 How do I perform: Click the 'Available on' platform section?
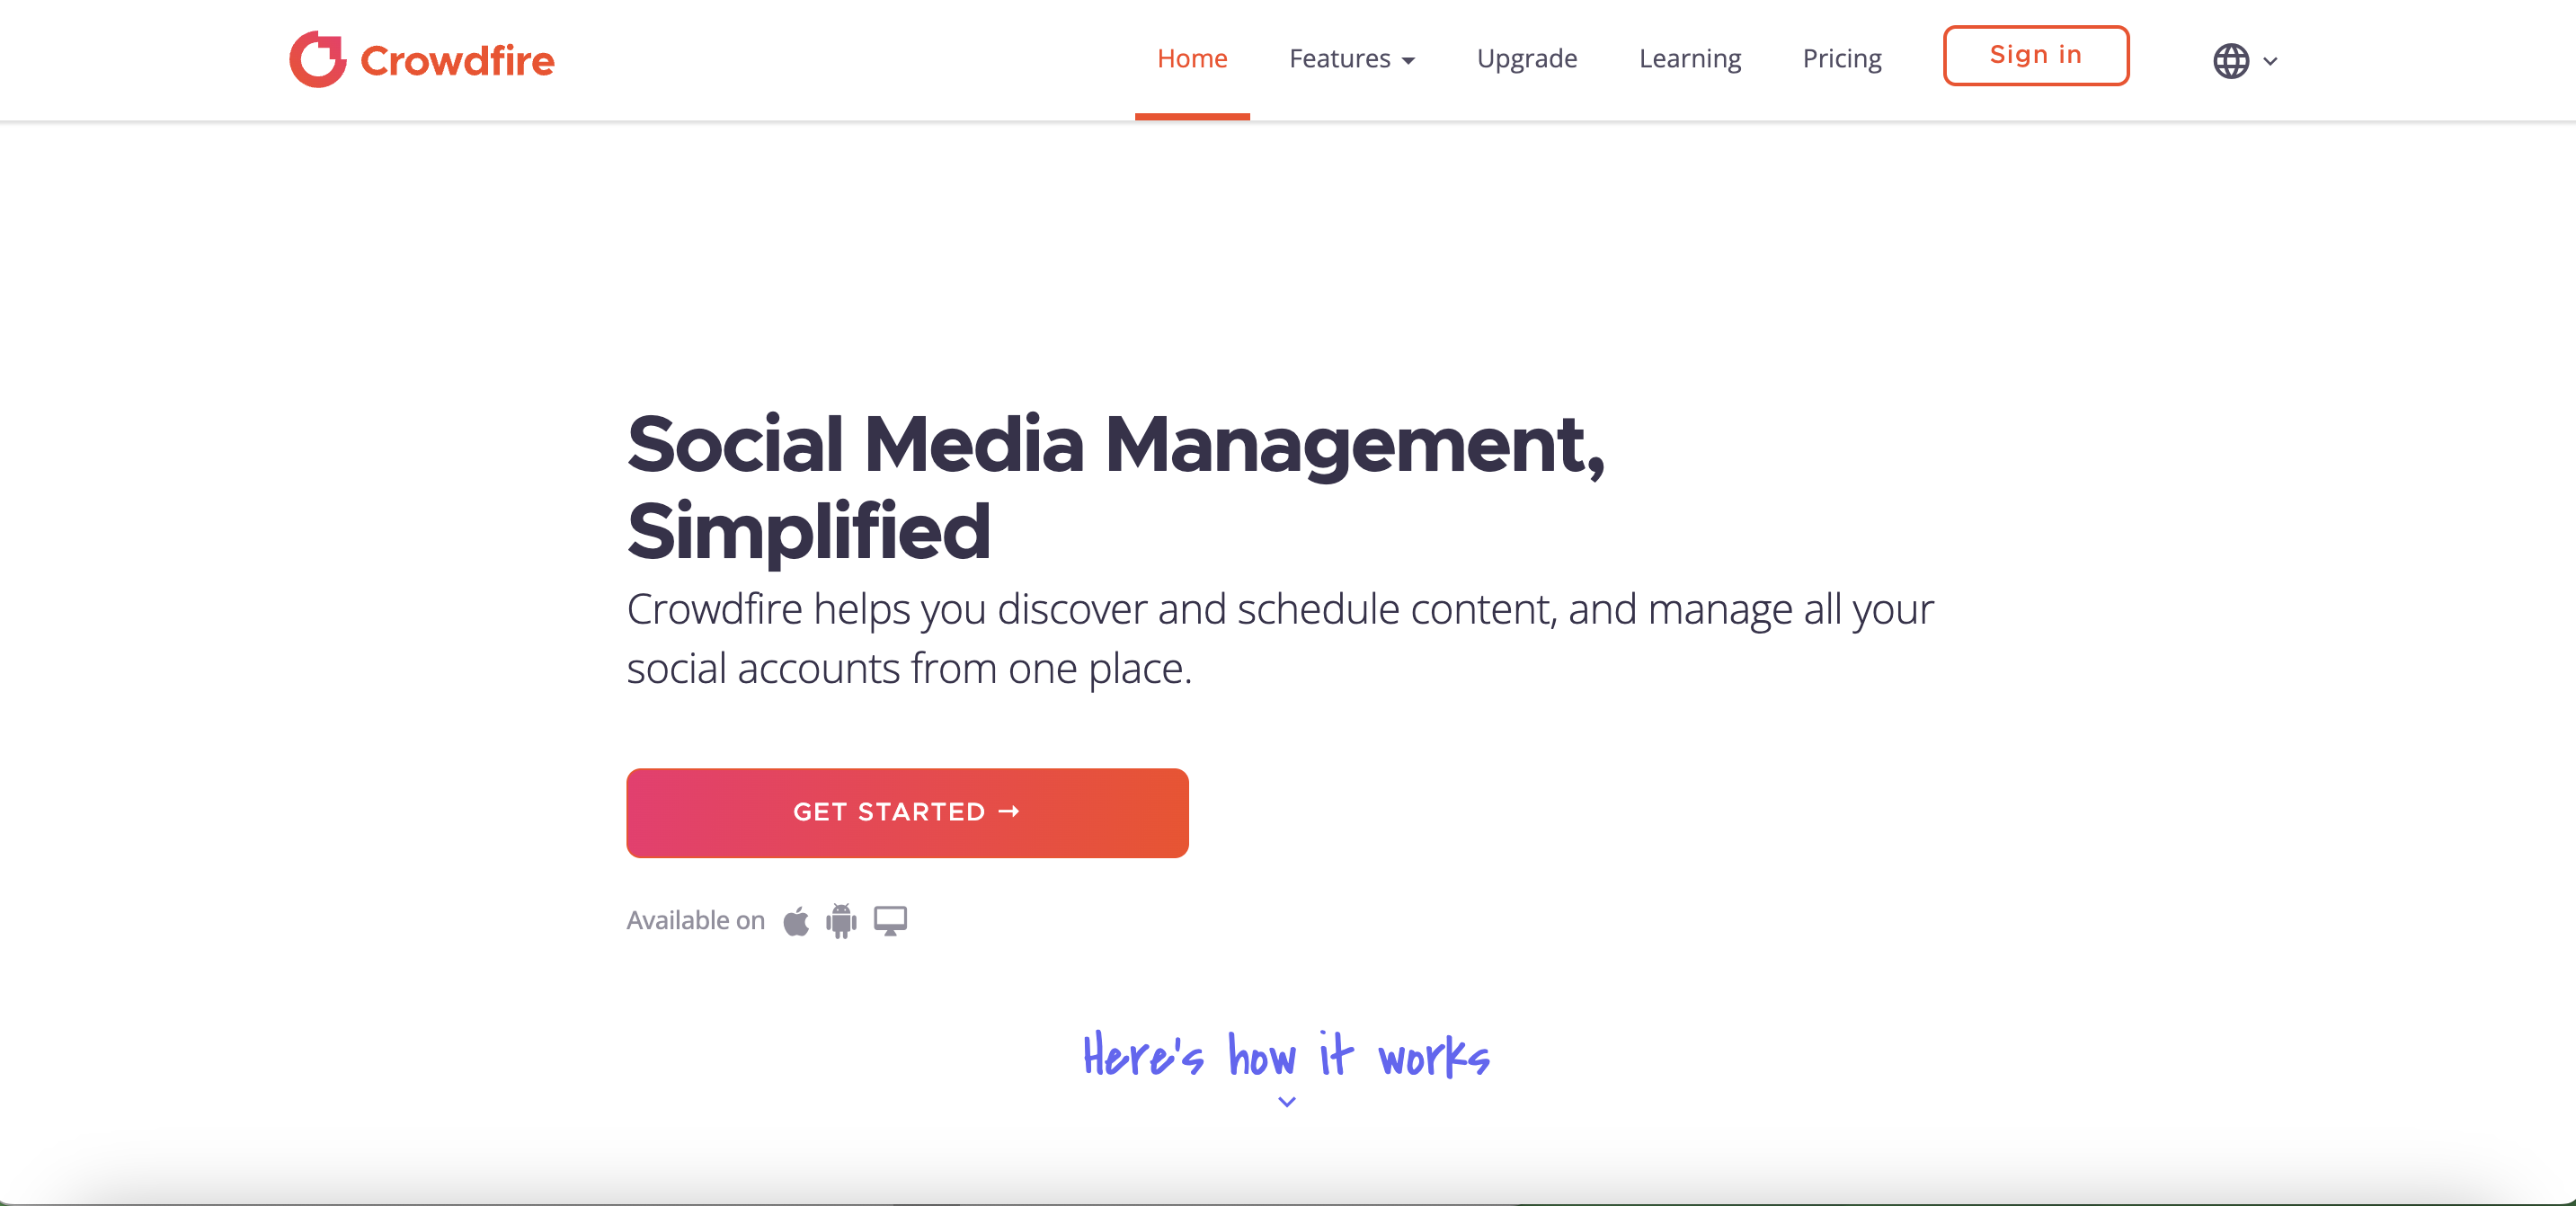pos(768,918)
